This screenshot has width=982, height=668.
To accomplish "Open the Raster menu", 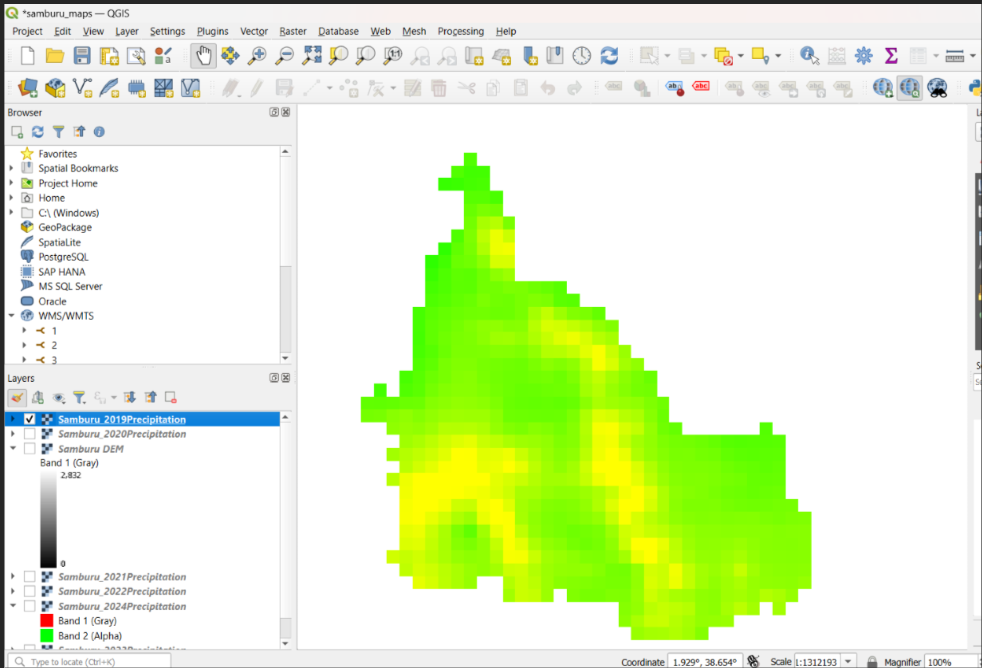I will 292,31.
